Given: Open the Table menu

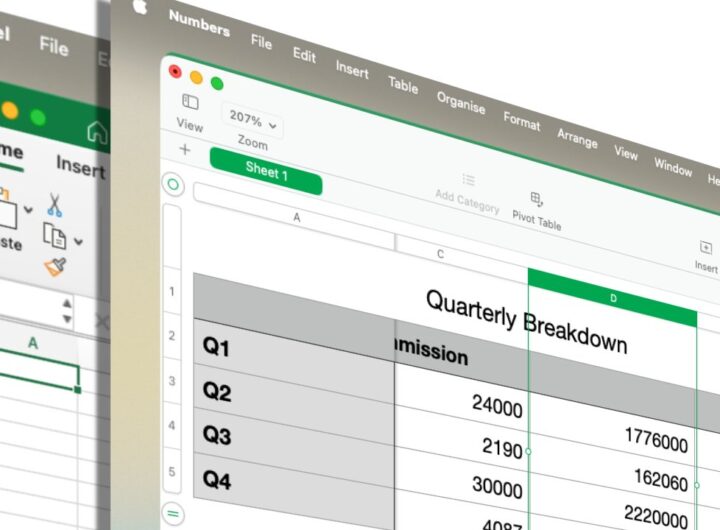Looking at the screenshot, I should tap(403, 85).
